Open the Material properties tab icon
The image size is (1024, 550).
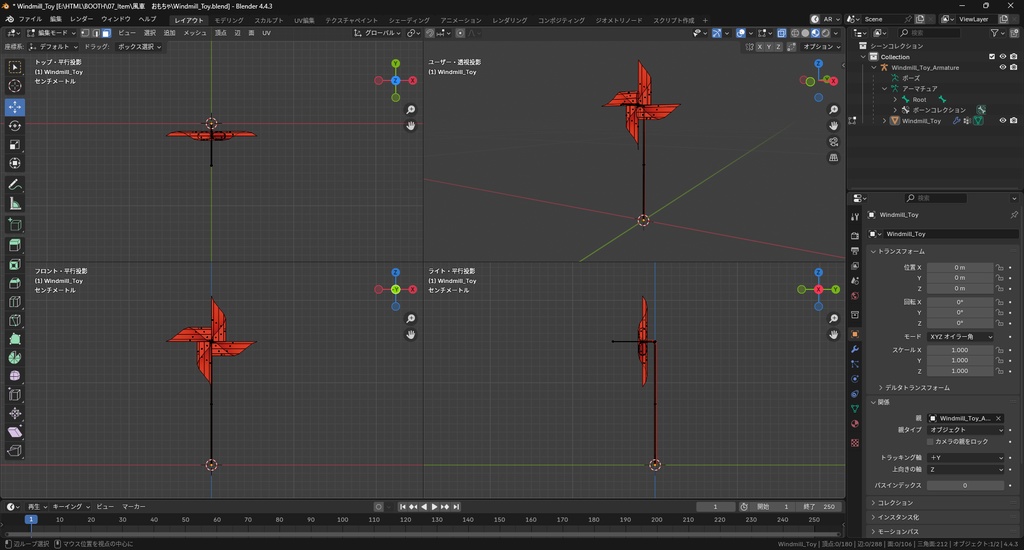tap(855, 424)
